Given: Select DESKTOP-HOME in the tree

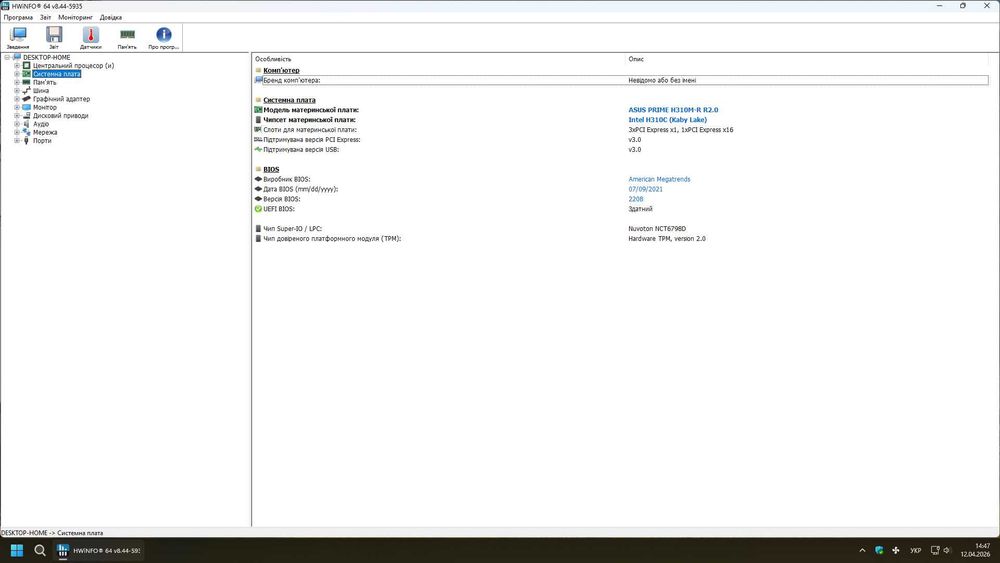Looking at the screenshot, I should point(47,57).
